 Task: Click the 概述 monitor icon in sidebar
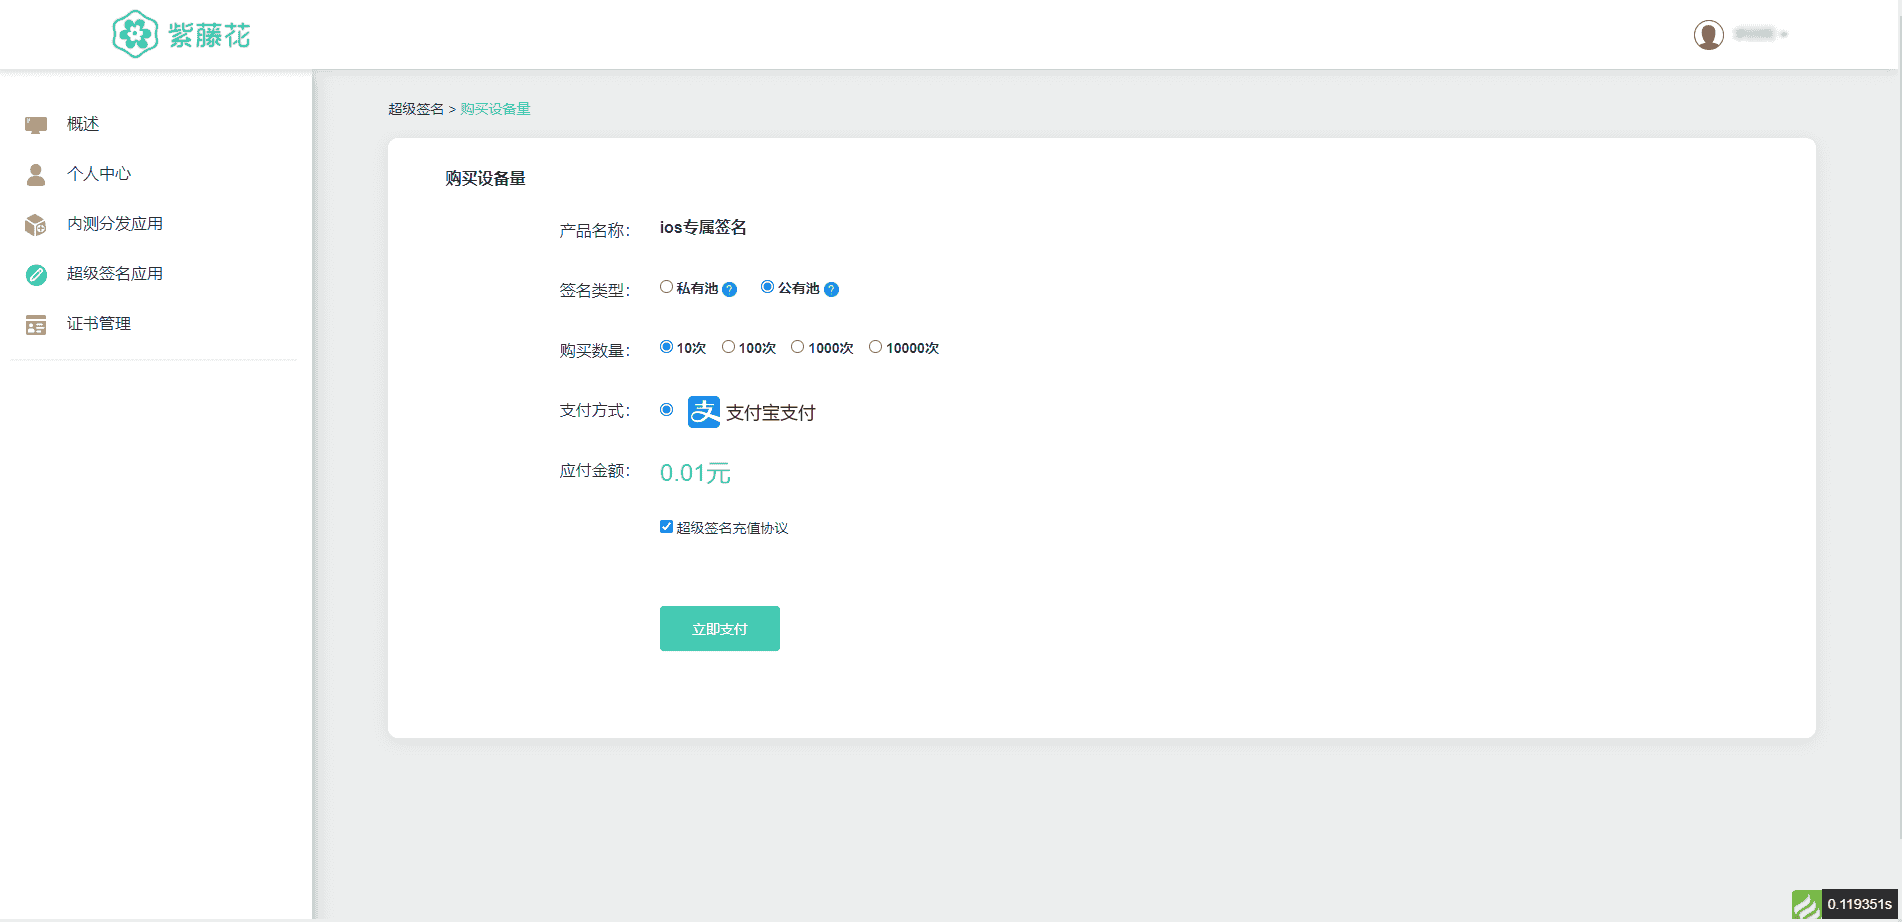36,125
